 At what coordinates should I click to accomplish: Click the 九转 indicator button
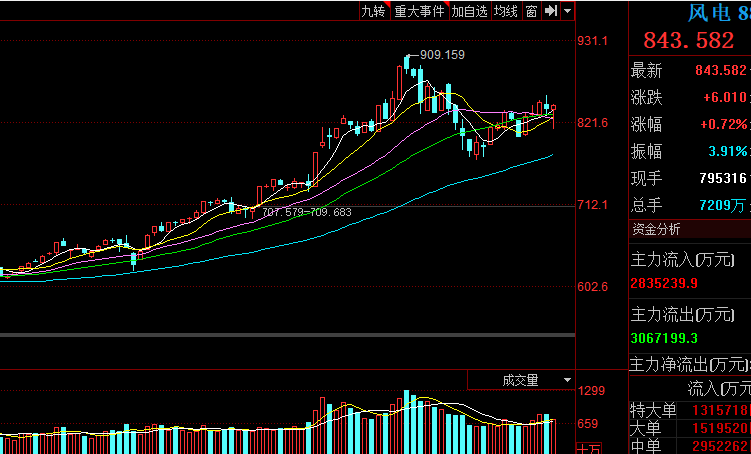[x=373, y=11]
